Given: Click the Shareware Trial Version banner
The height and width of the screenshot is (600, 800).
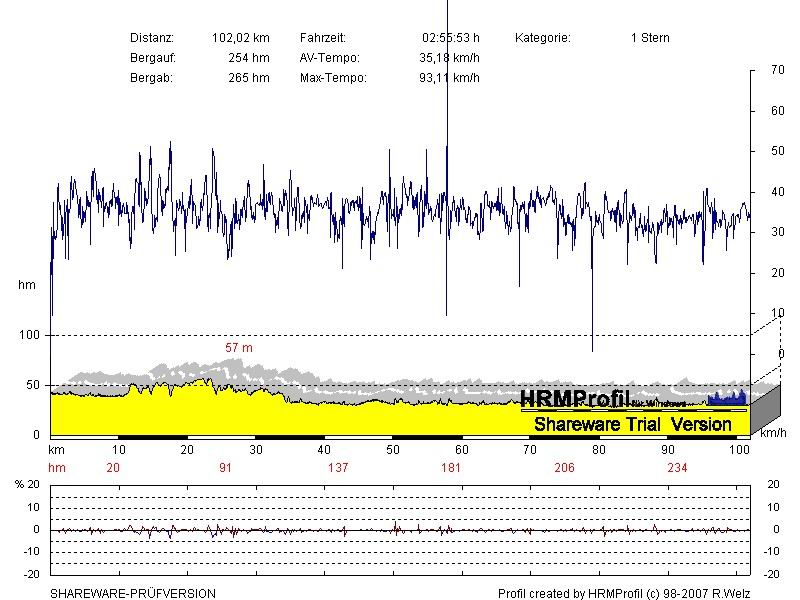Looking at the screenshot, I should 633,424.
